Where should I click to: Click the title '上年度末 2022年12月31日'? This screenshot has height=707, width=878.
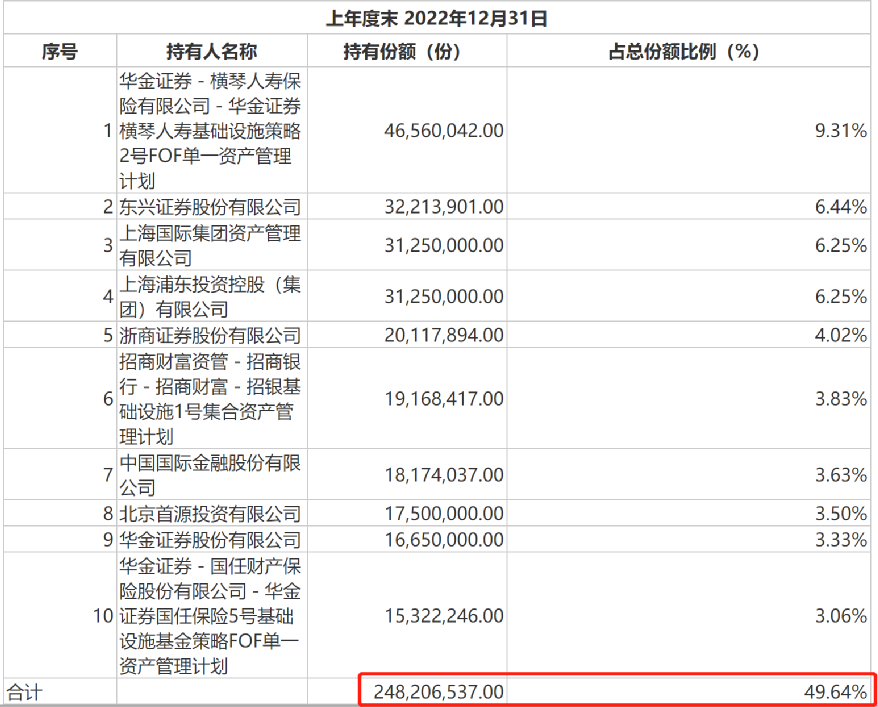(437, 18)
